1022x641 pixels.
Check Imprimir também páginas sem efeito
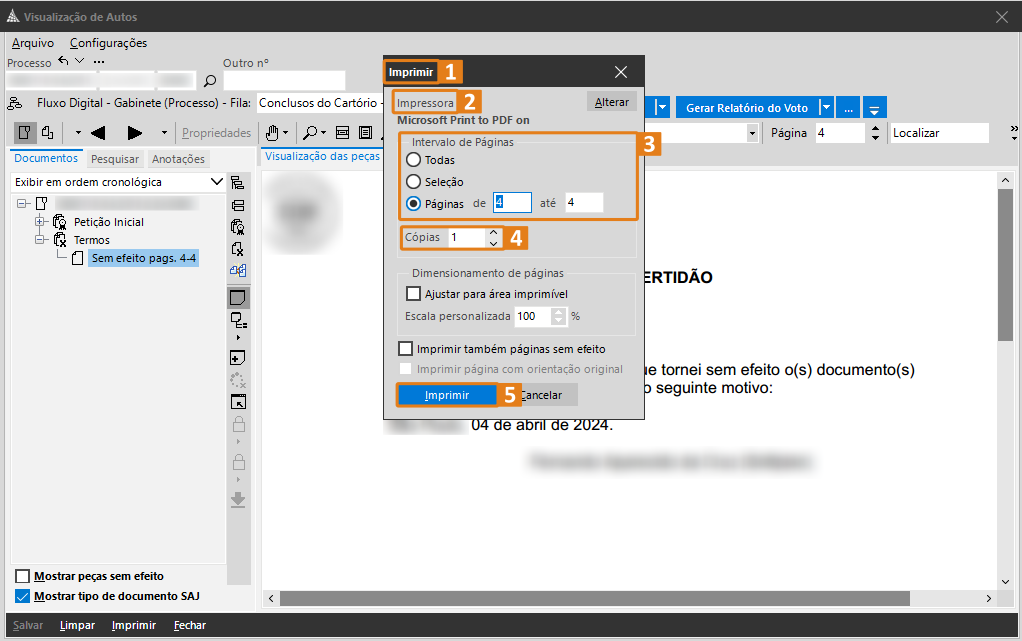405,349
